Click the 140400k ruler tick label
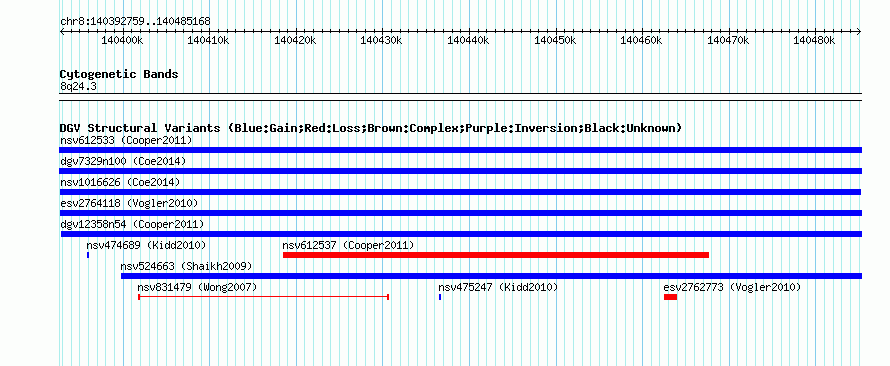Screen dimensions: 890x366 (x=121, y=40)
